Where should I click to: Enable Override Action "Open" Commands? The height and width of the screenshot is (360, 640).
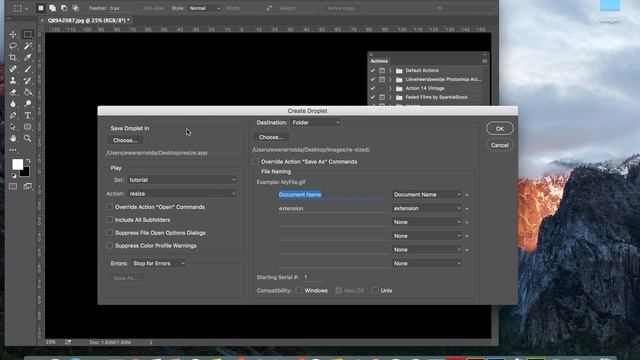click(109, 207)
